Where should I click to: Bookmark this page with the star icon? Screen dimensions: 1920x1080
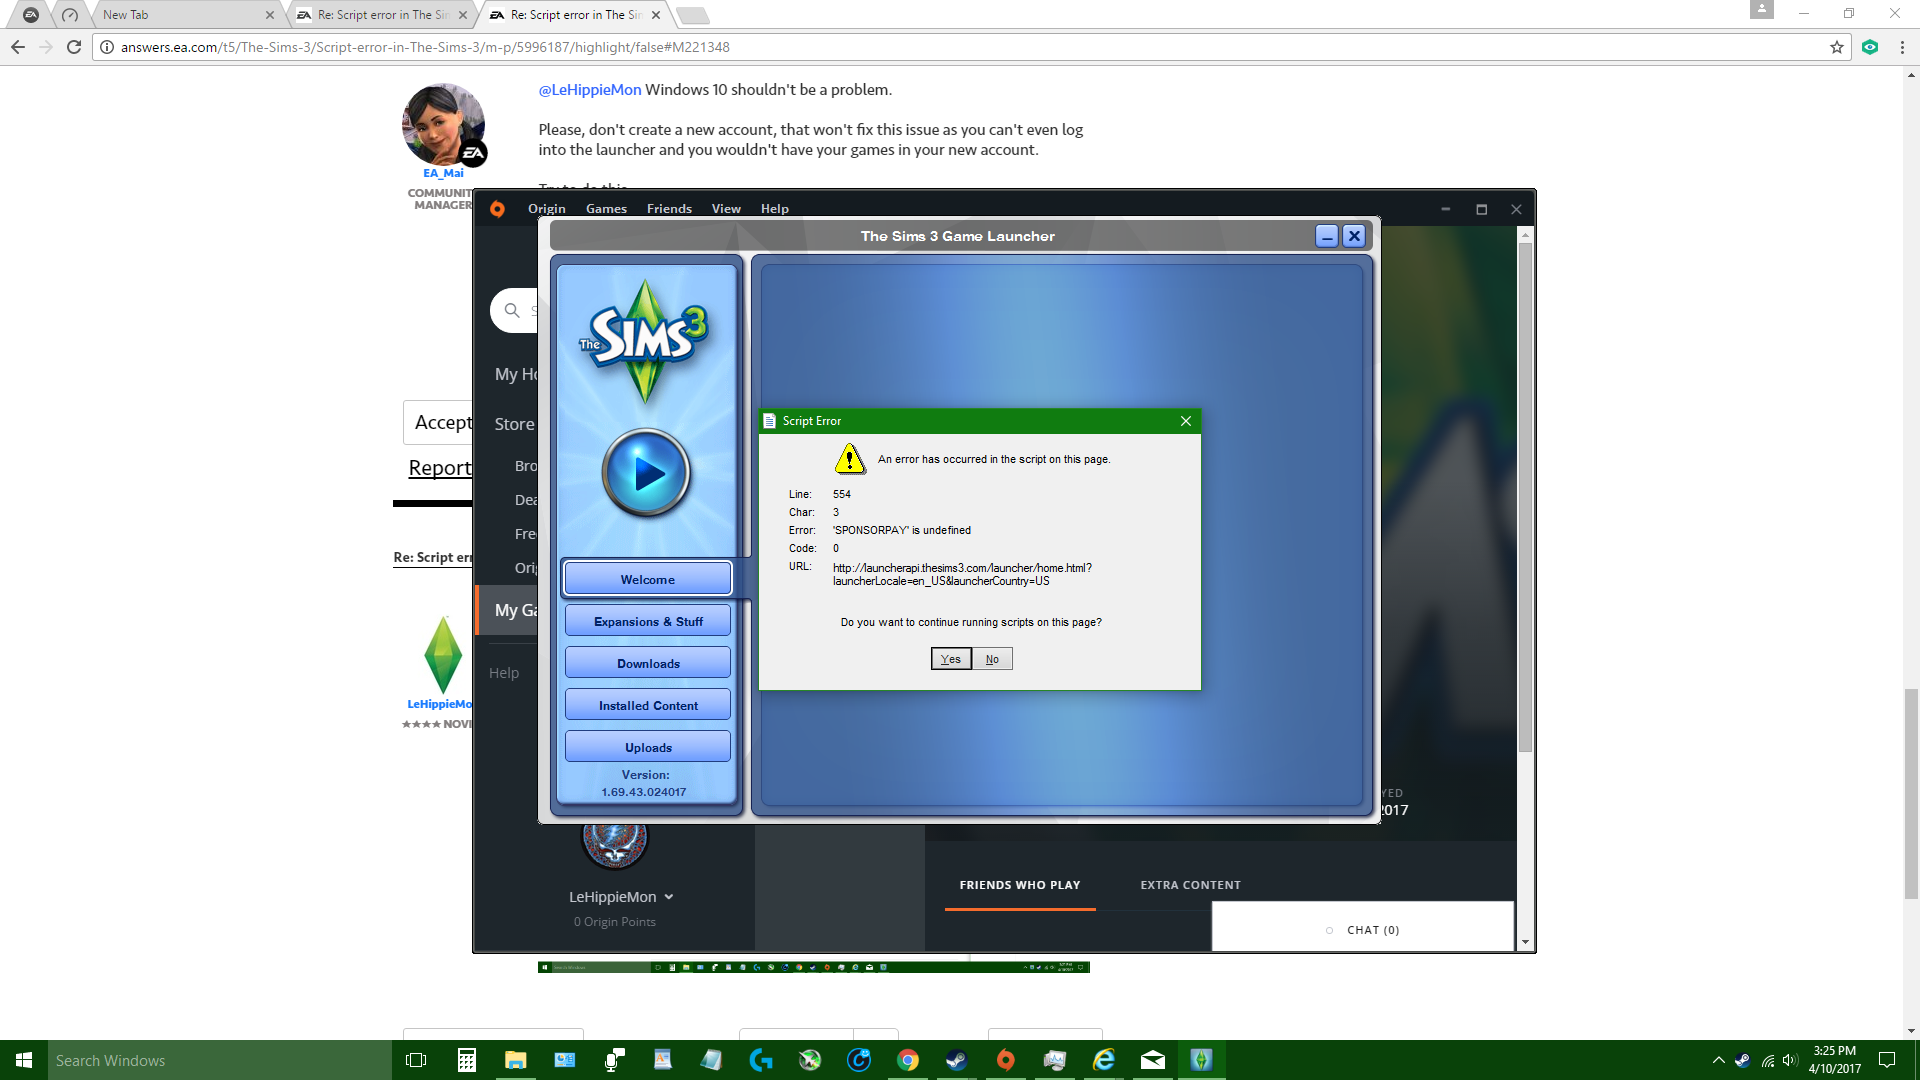(1836, 47)
